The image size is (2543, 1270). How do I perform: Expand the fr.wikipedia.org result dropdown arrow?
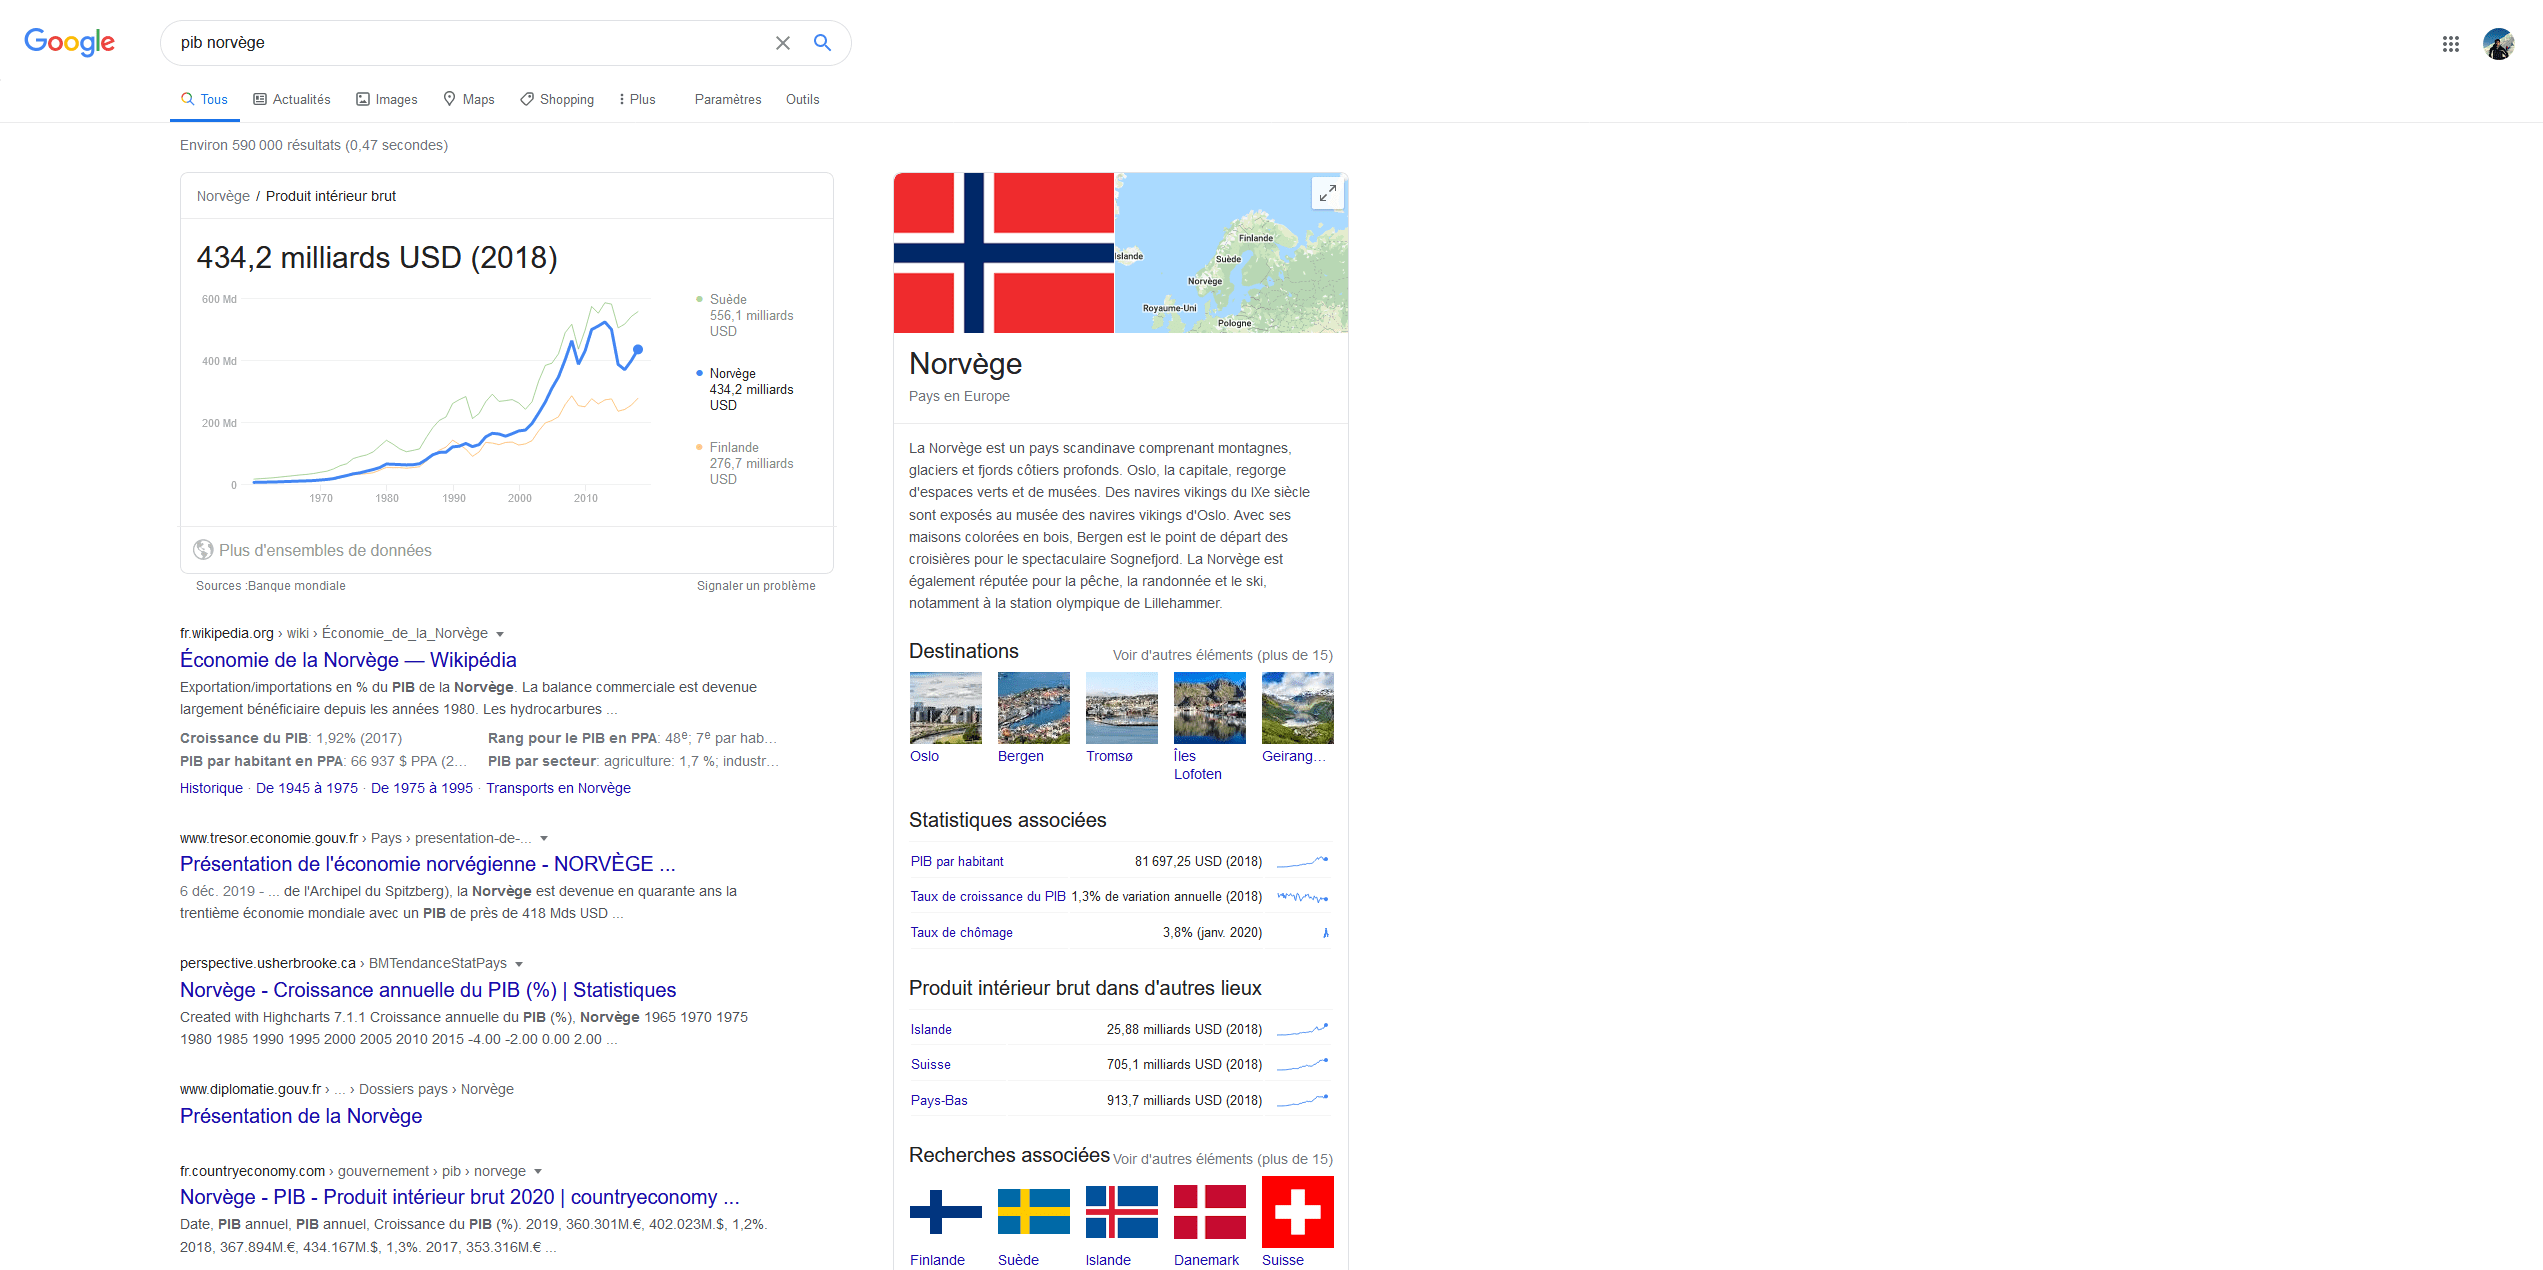[500, 634]
